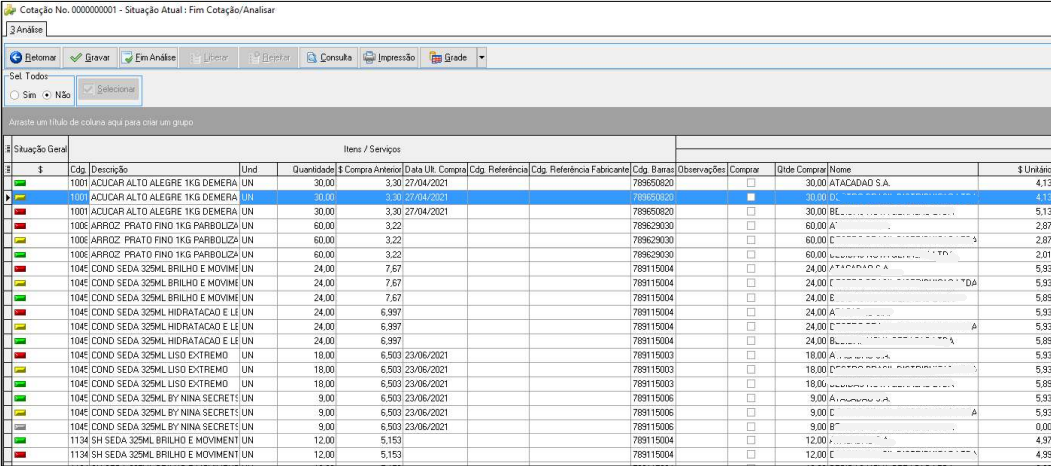This screenshot has width=1051, height=466.
Task: Click red flag of SH SEDA BRILHO row
Action: 20,455
